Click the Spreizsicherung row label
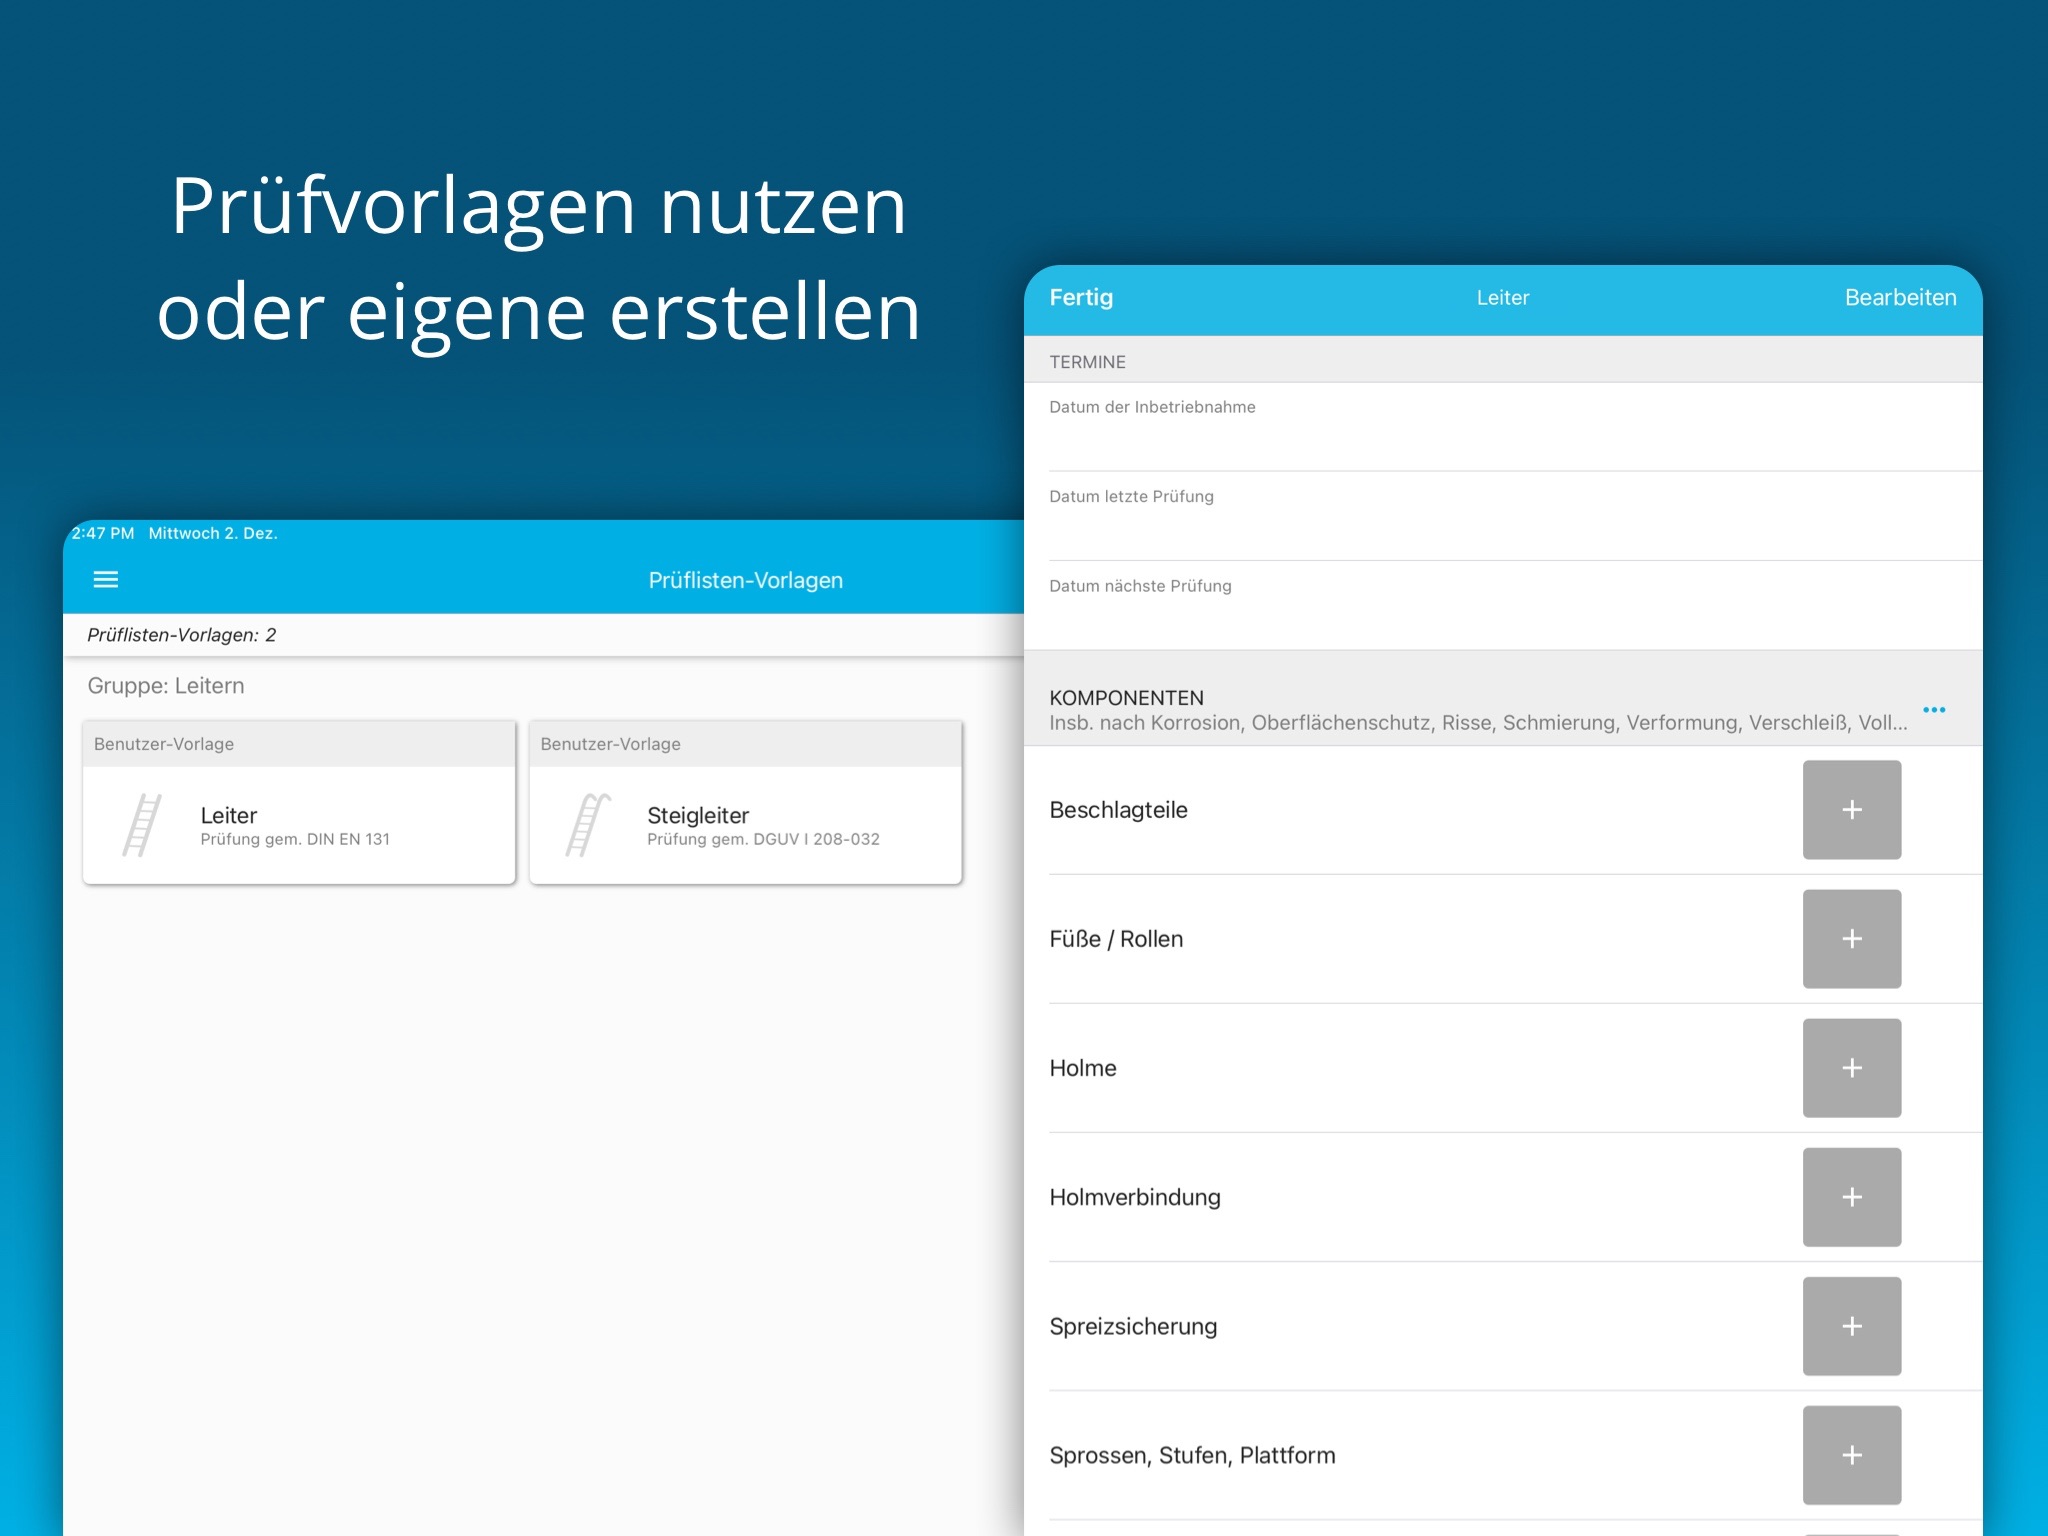2048x1536 pixels. (x=1133, y=1326)
